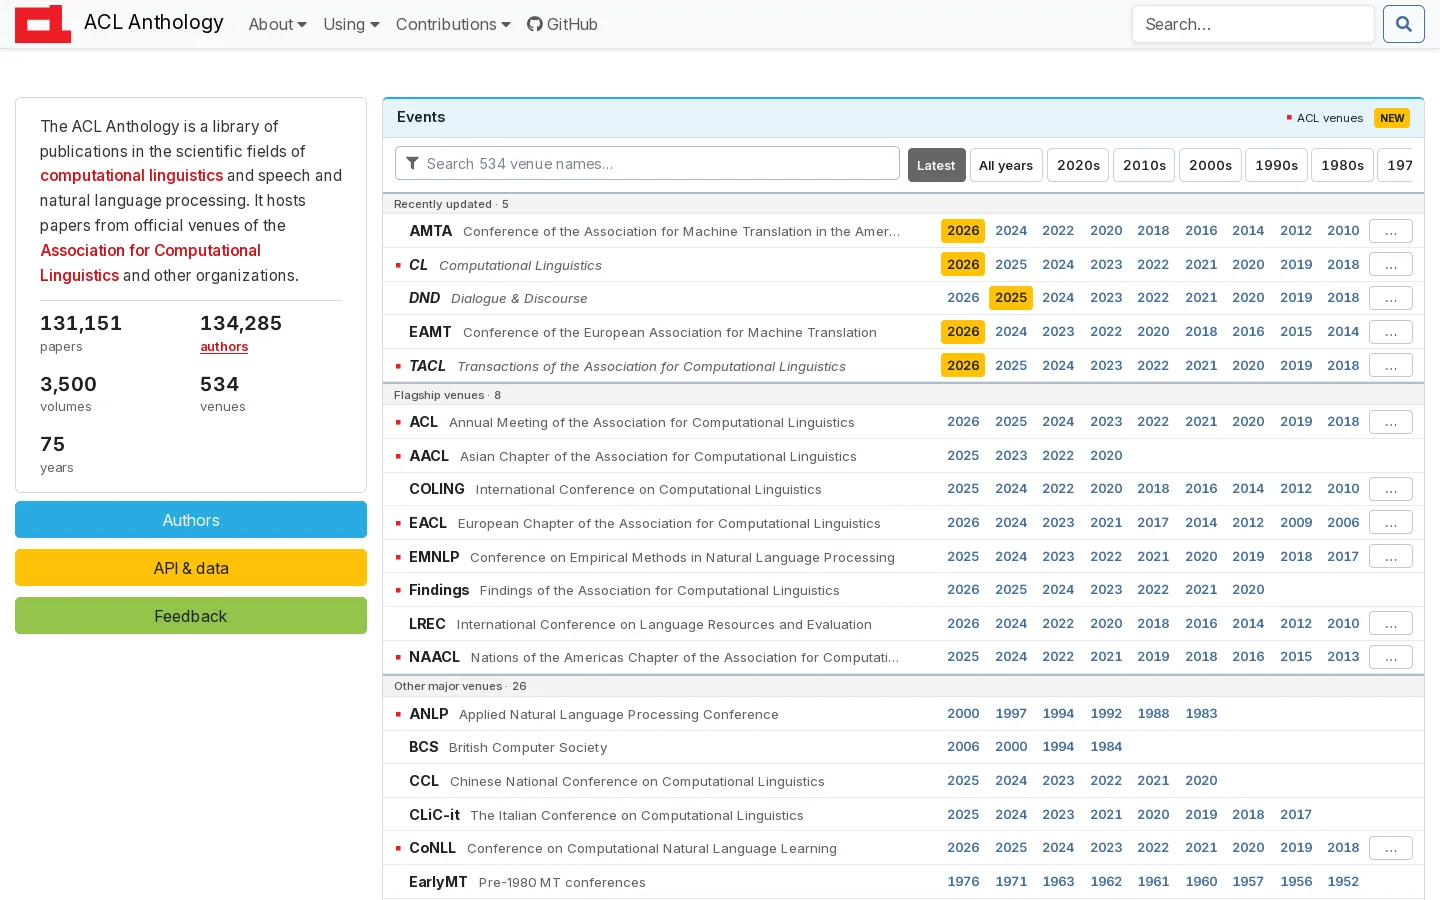Click the green Feedback button
Image resolution: width=1440 pixels, height=900 pixels.
click(x=191, y=616)
